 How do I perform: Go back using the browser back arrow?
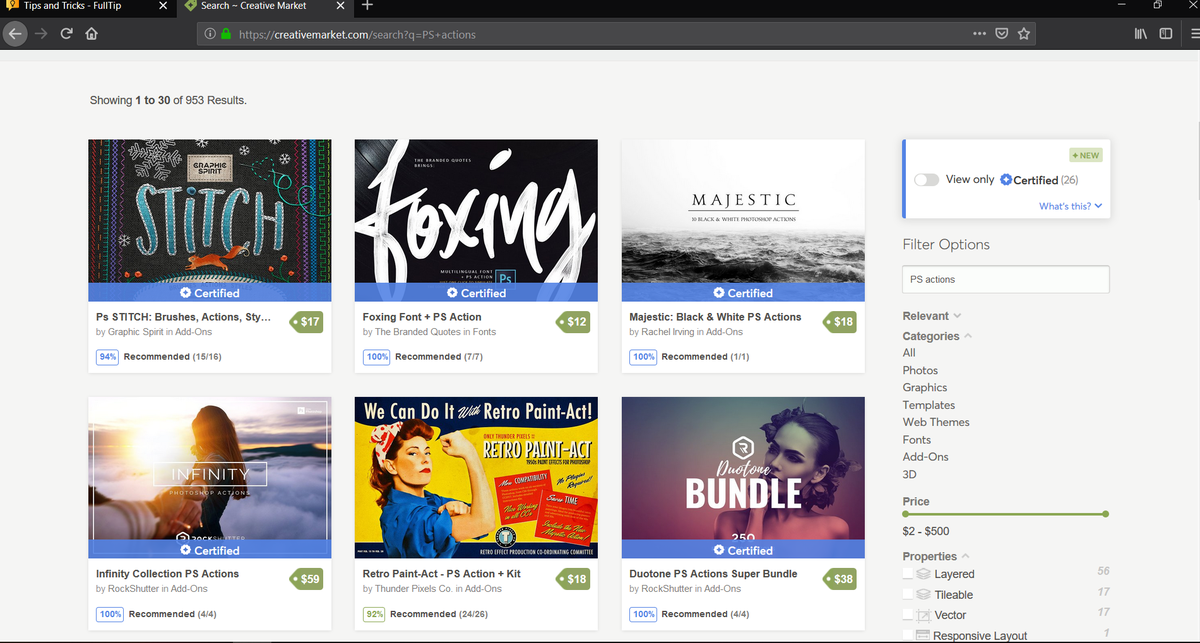pos(14,34)
